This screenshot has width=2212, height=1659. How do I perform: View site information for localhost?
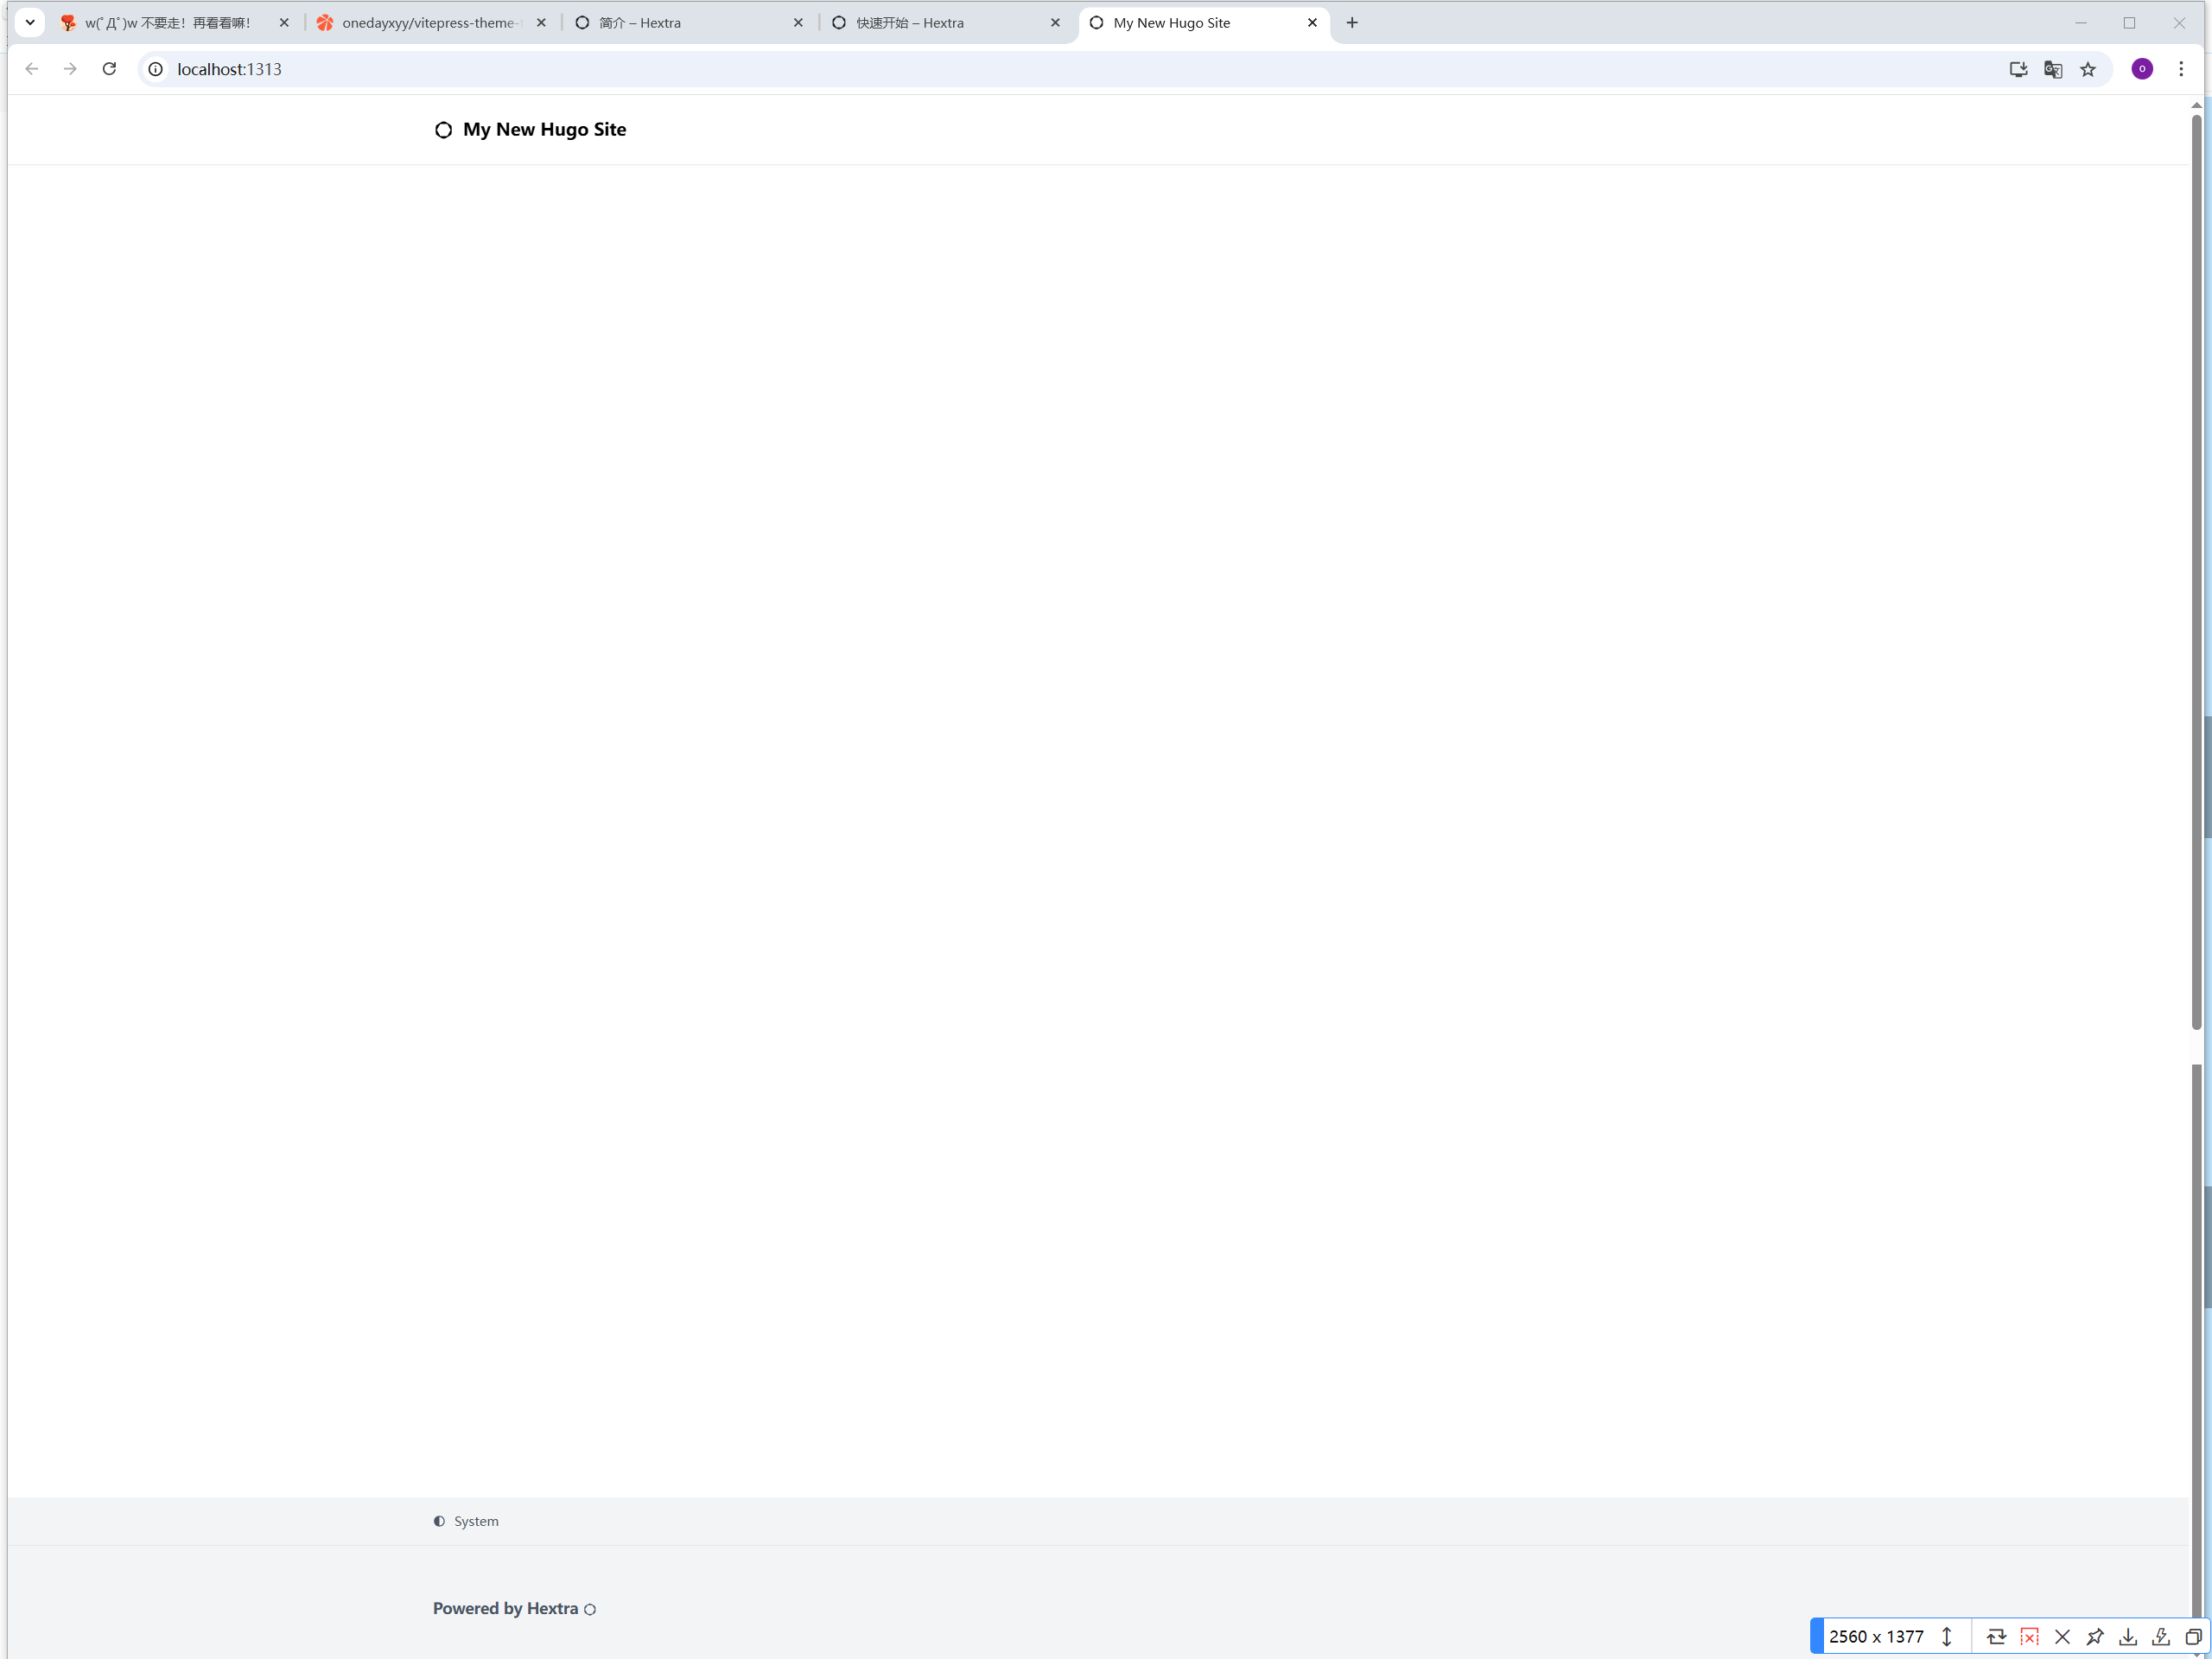pos(156,69)
